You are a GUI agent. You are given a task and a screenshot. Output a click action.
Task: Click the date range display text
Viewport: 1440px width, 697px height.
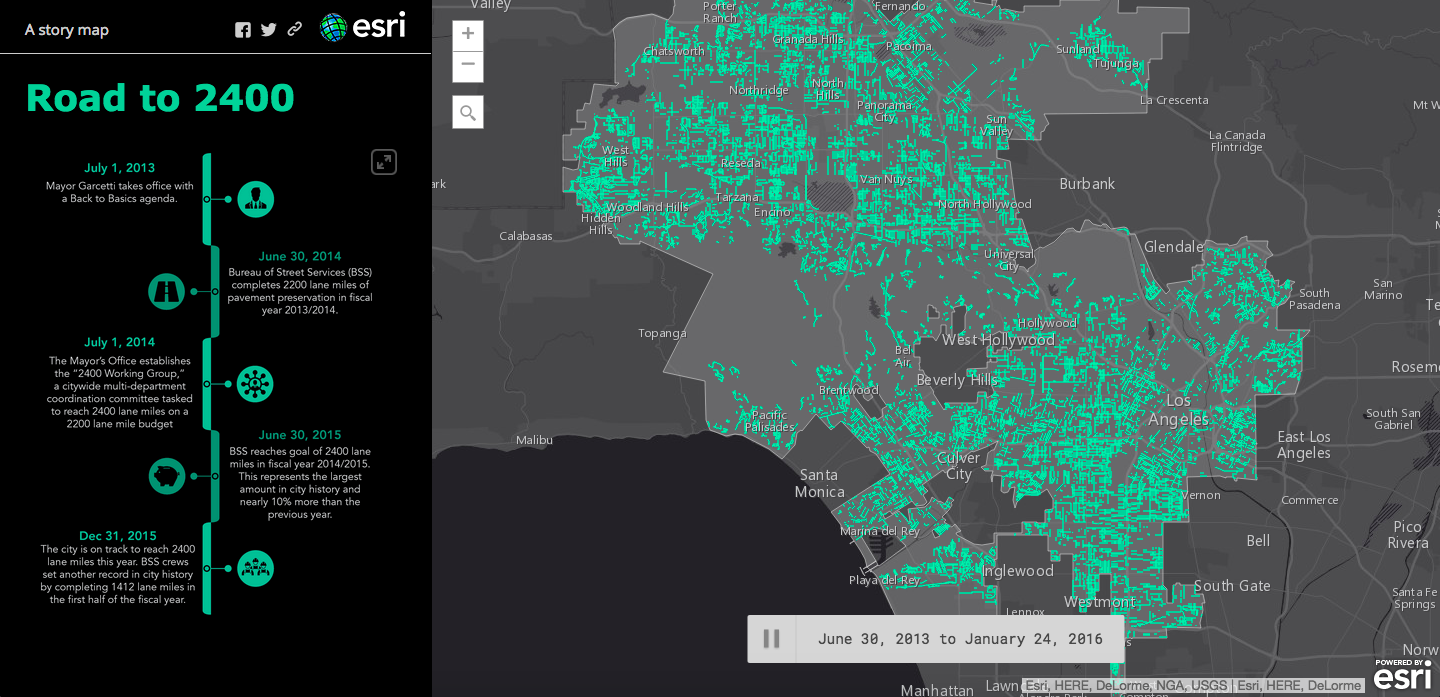pos(959,639)
